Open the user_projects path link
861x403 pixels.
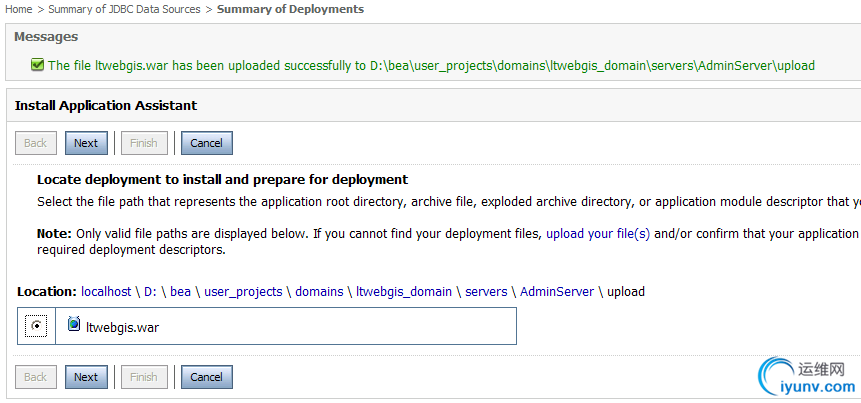point(243,292)
